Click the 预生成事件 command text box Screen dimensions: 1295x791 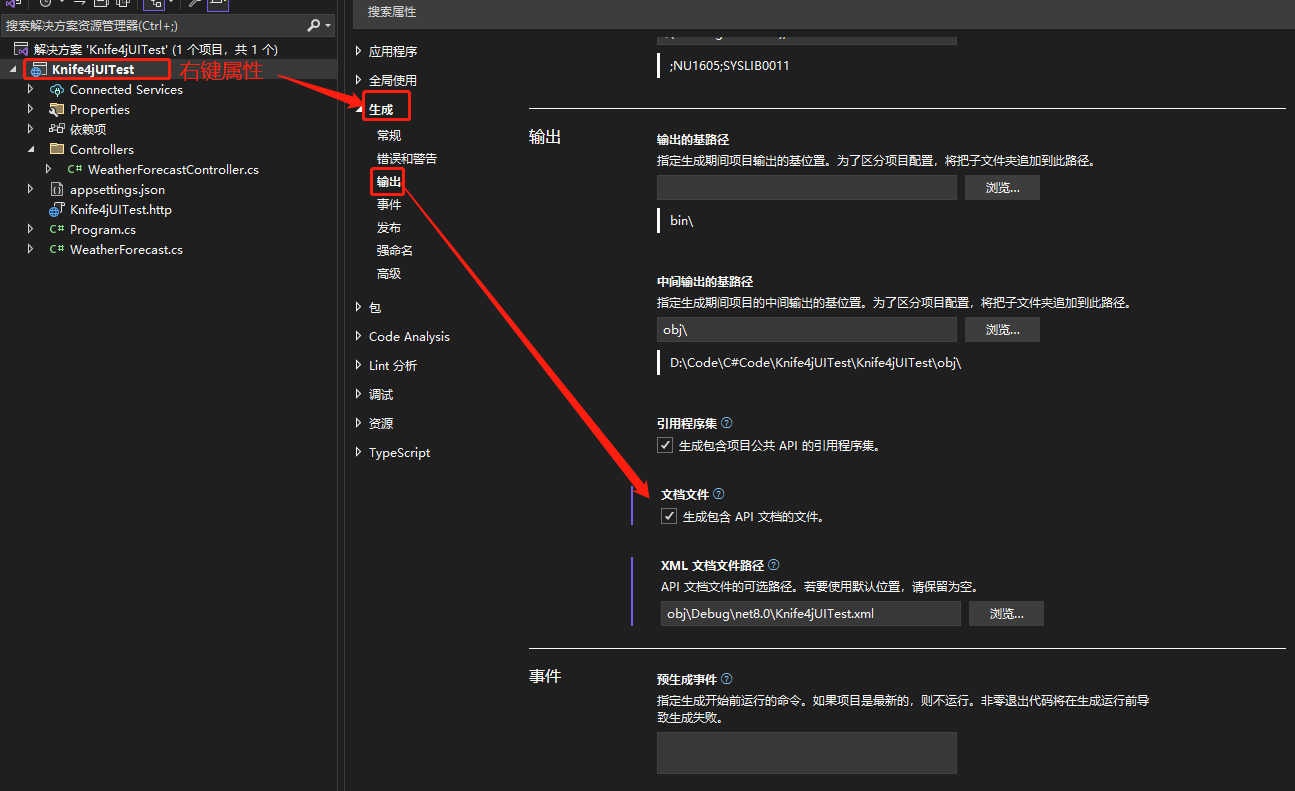(807, 753)
